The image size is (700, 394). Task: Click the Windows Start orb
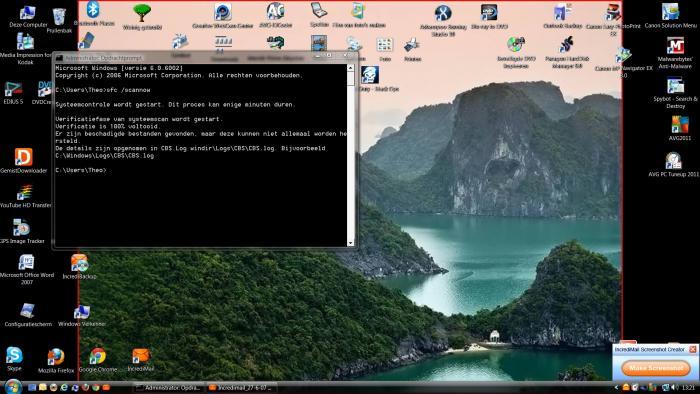pyautogui.click(x=13, y=386)
